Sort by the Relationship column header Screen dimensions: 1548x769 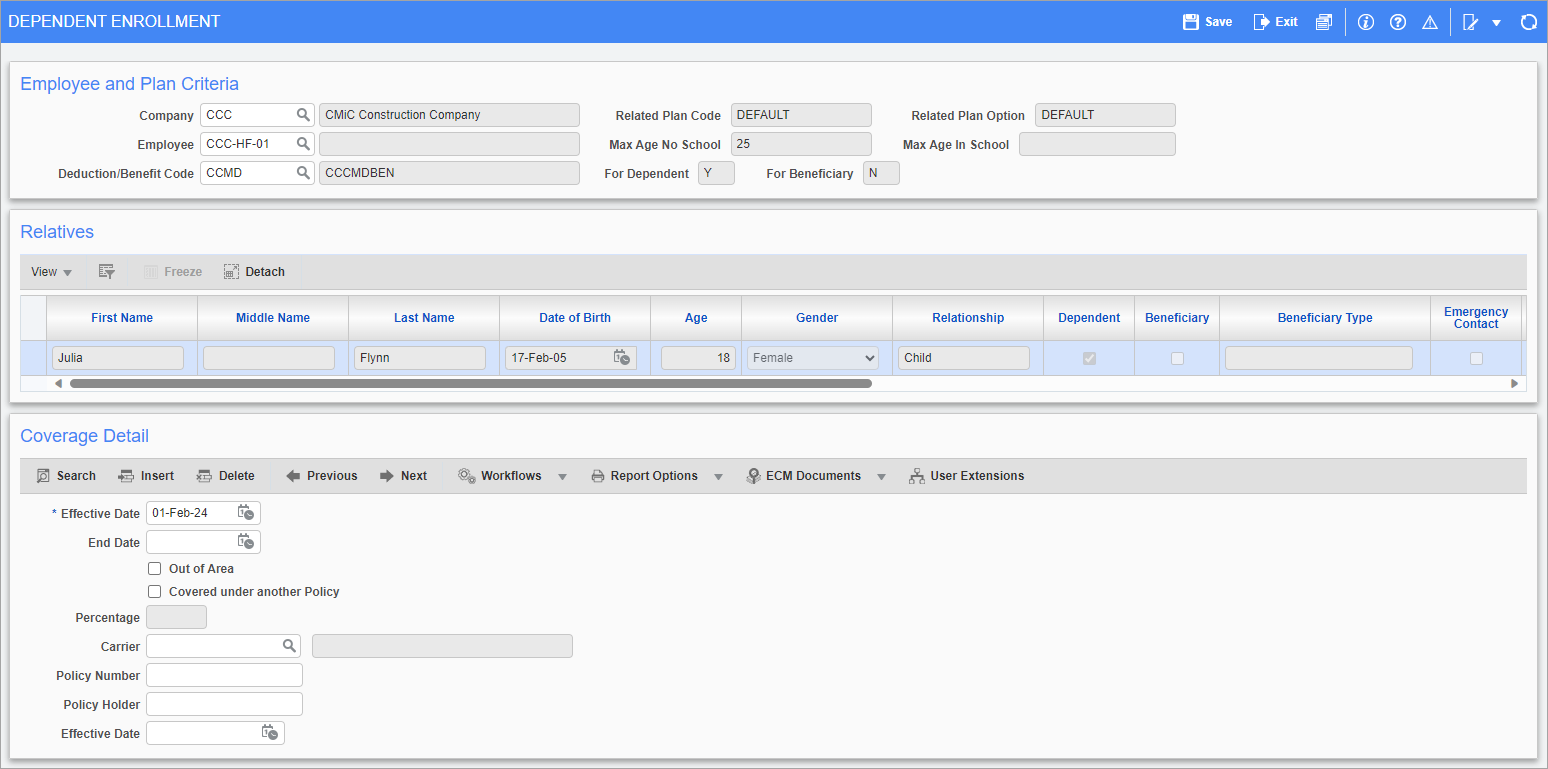[x=968, y=318]
